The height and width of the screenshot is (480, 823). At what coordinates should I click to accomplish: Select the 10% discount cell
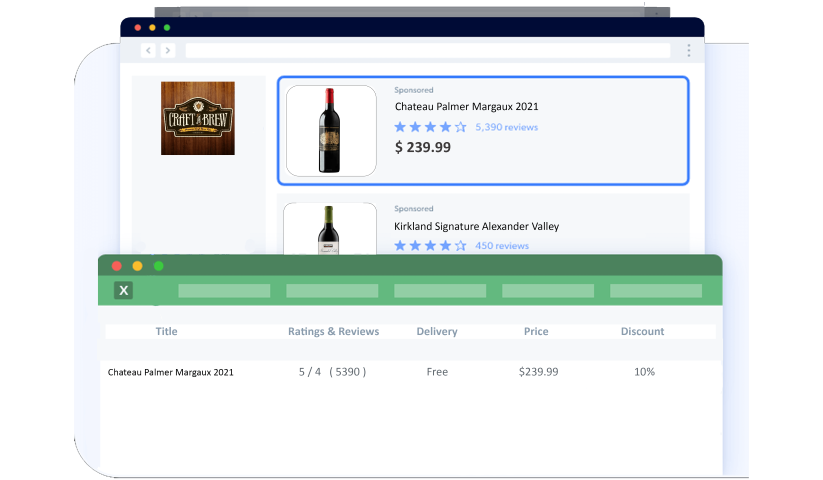click(644, 372)
